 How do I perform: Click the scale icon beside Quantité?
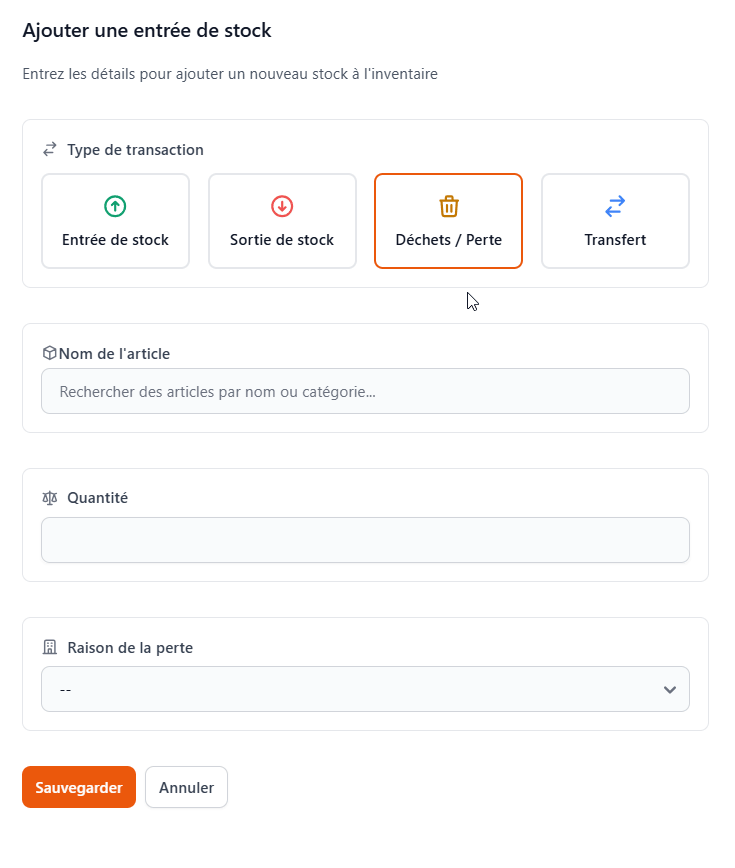[50, 498]
